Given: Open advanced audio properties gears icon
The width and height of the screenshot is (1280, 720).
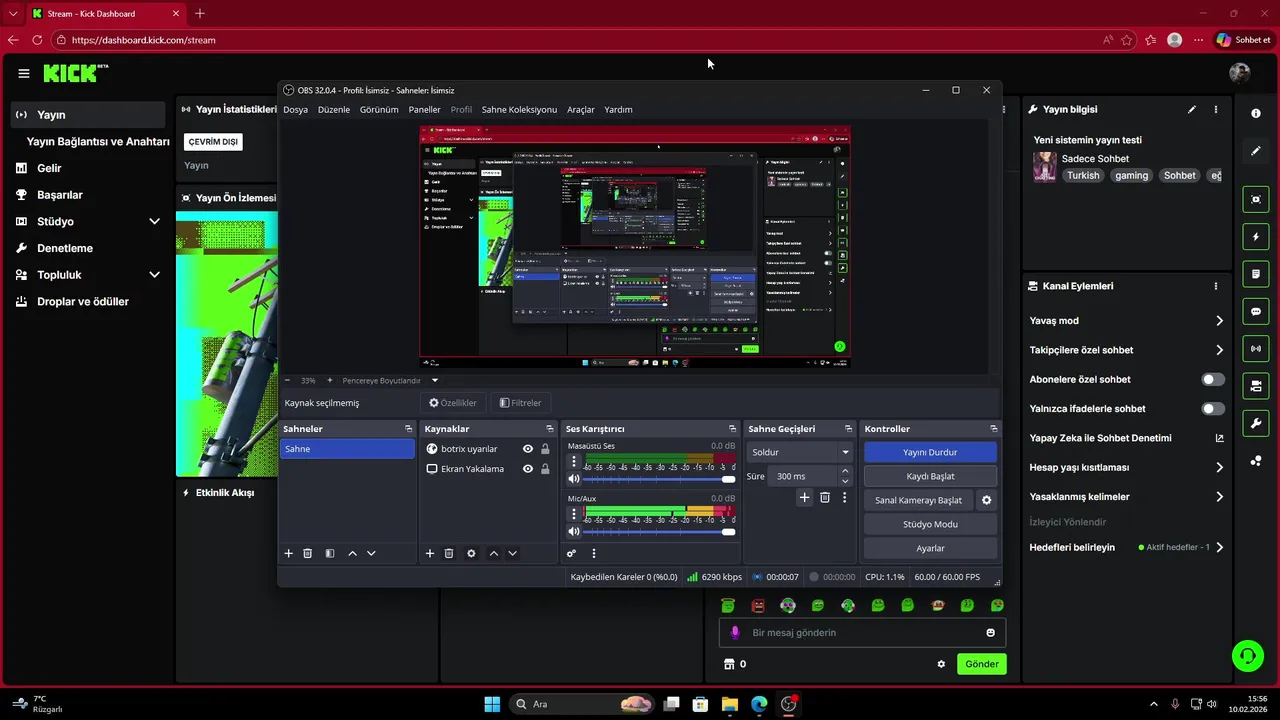Looking at the screenshot, I should [x=572, y=553].
